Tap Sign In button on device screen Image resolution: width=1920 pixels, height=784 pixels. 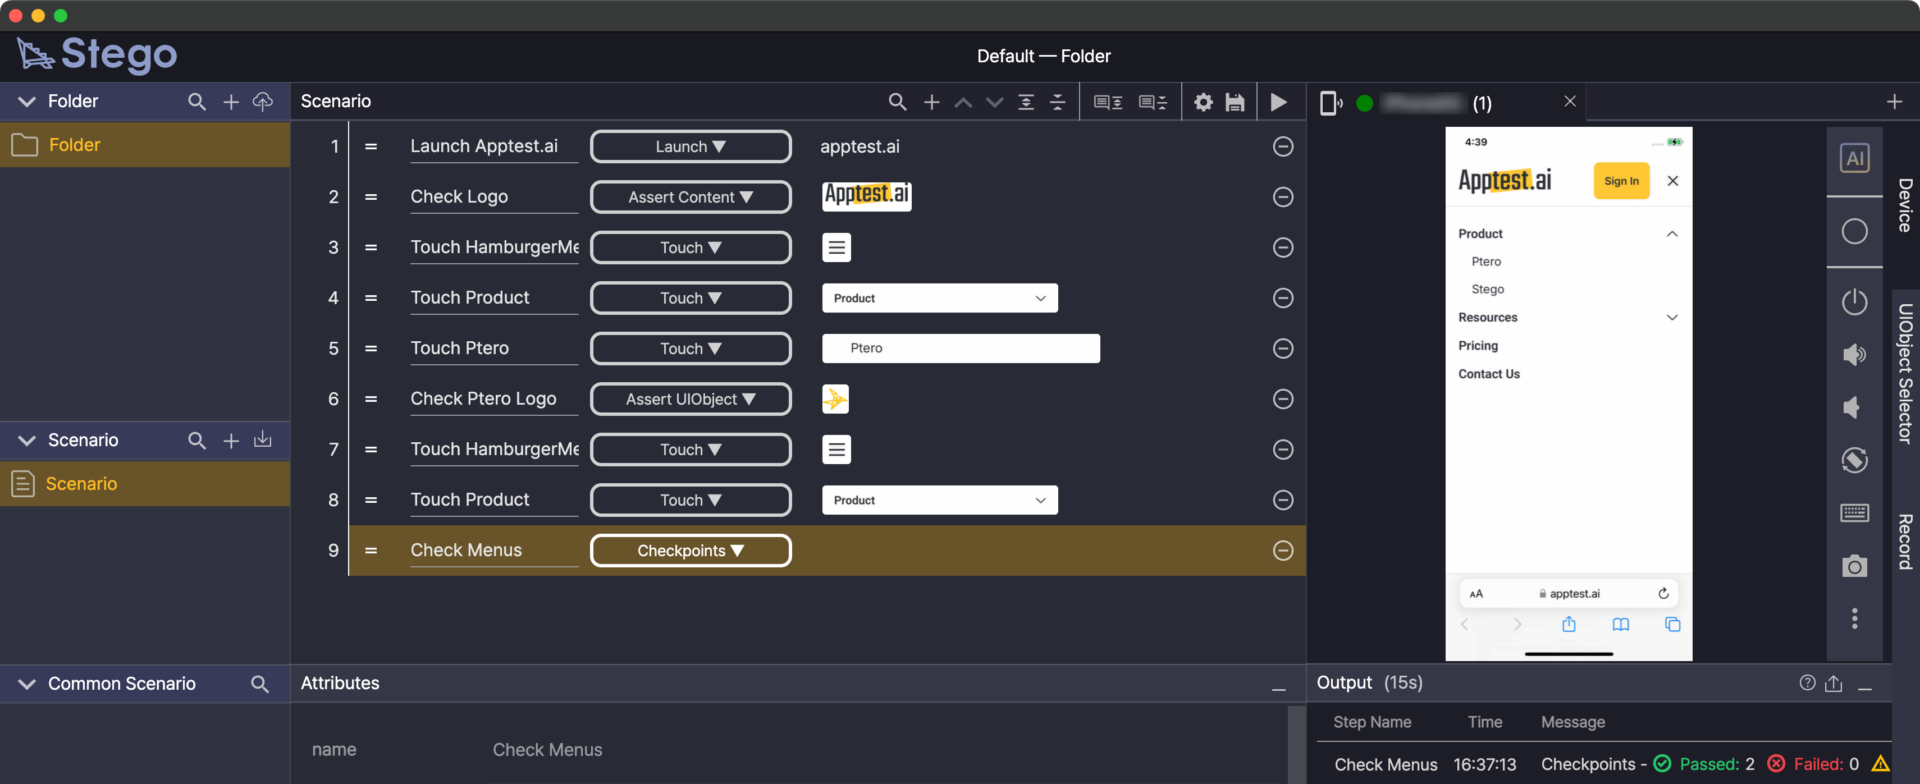pos(1620,181)
